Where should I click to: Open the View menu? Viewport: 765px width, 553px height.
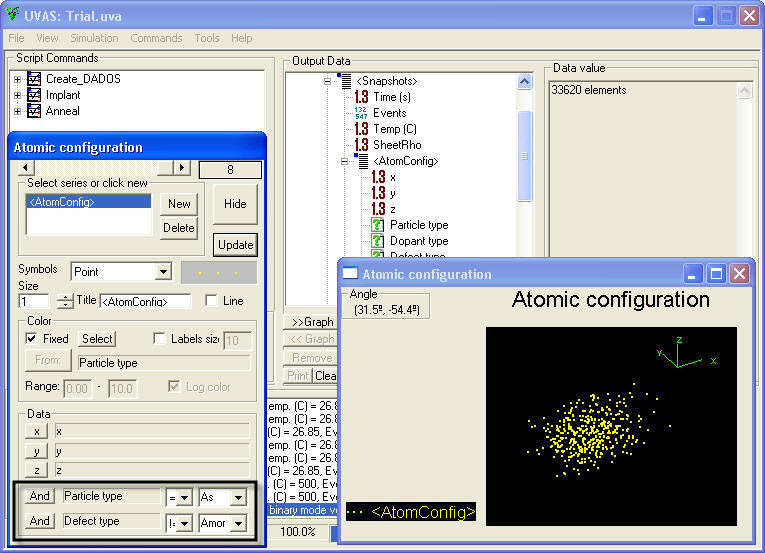click(x=47, y=38)
